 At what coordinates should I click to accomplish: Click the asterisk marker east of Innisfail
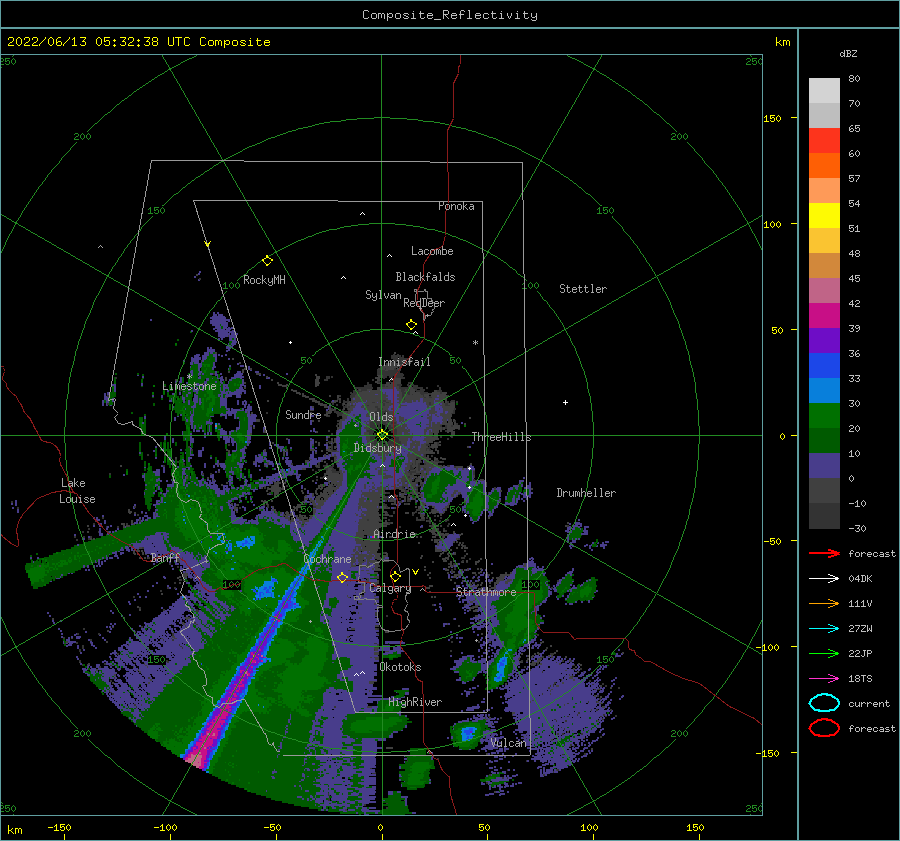[475, 343]
